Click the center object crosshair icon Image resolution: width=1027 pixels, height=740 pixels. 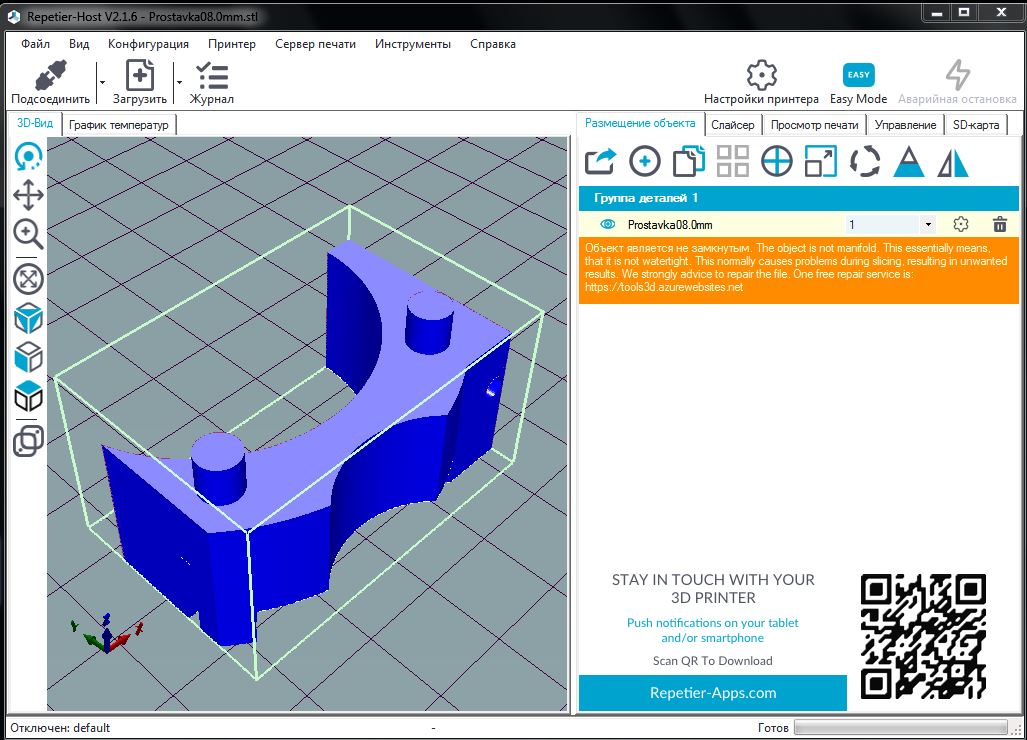pos(777,161)
